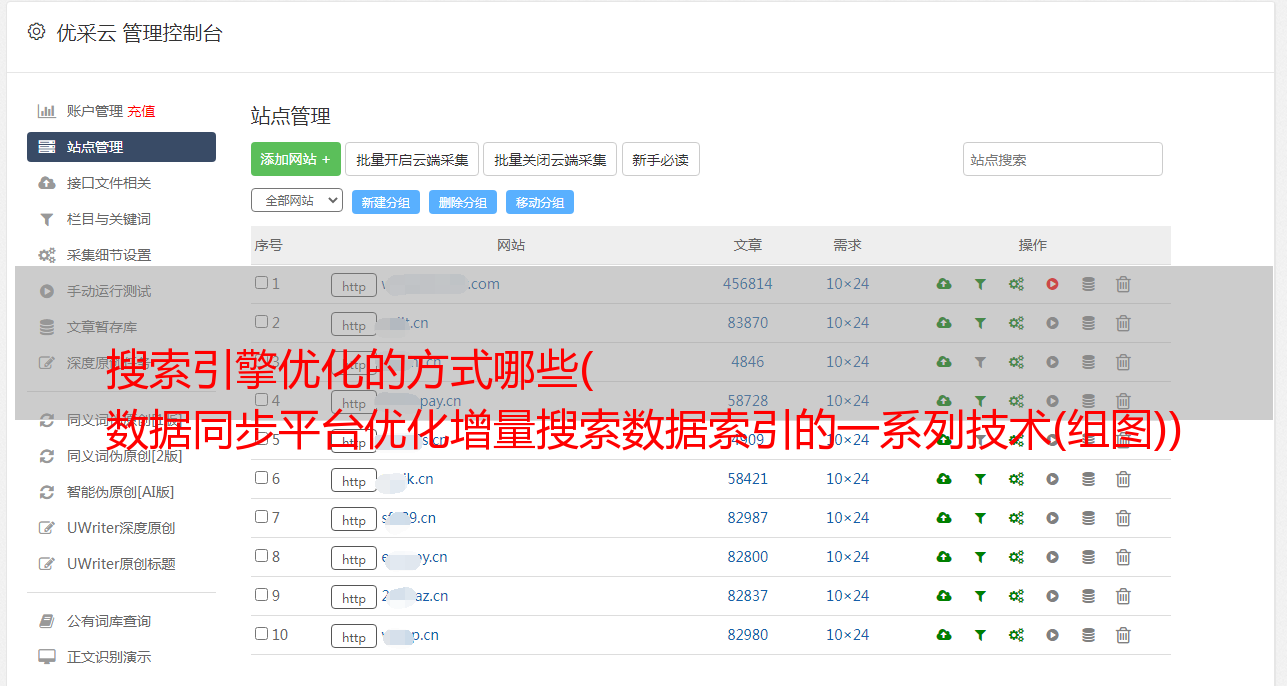Screen dimensions: 1287x686
Task: Go to UWriter深度原创 in the sidebar
Action: click(120, 528)
